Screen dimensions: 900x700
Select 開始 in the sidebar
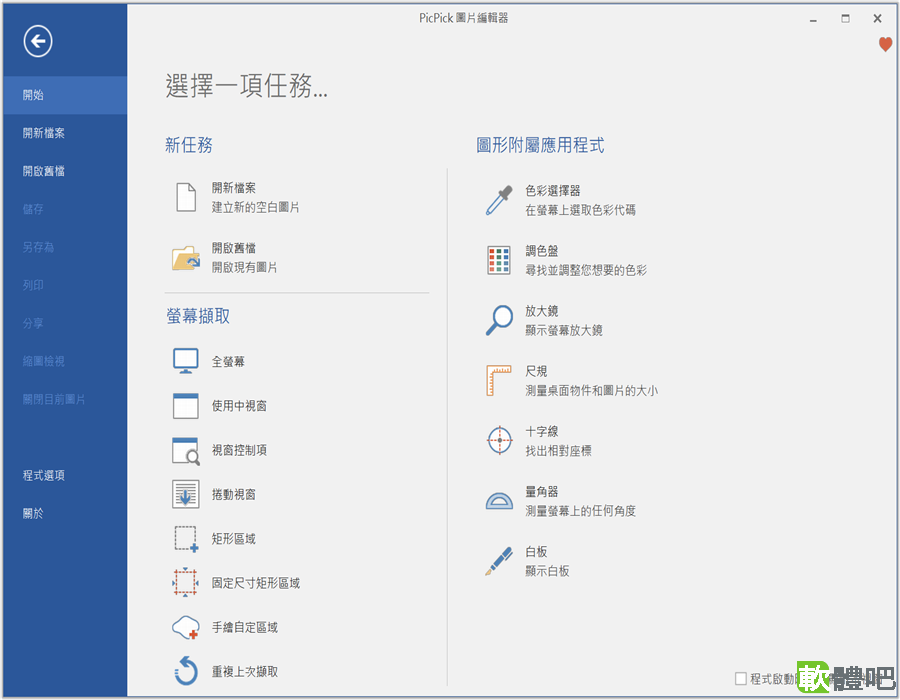pos(65,95)
